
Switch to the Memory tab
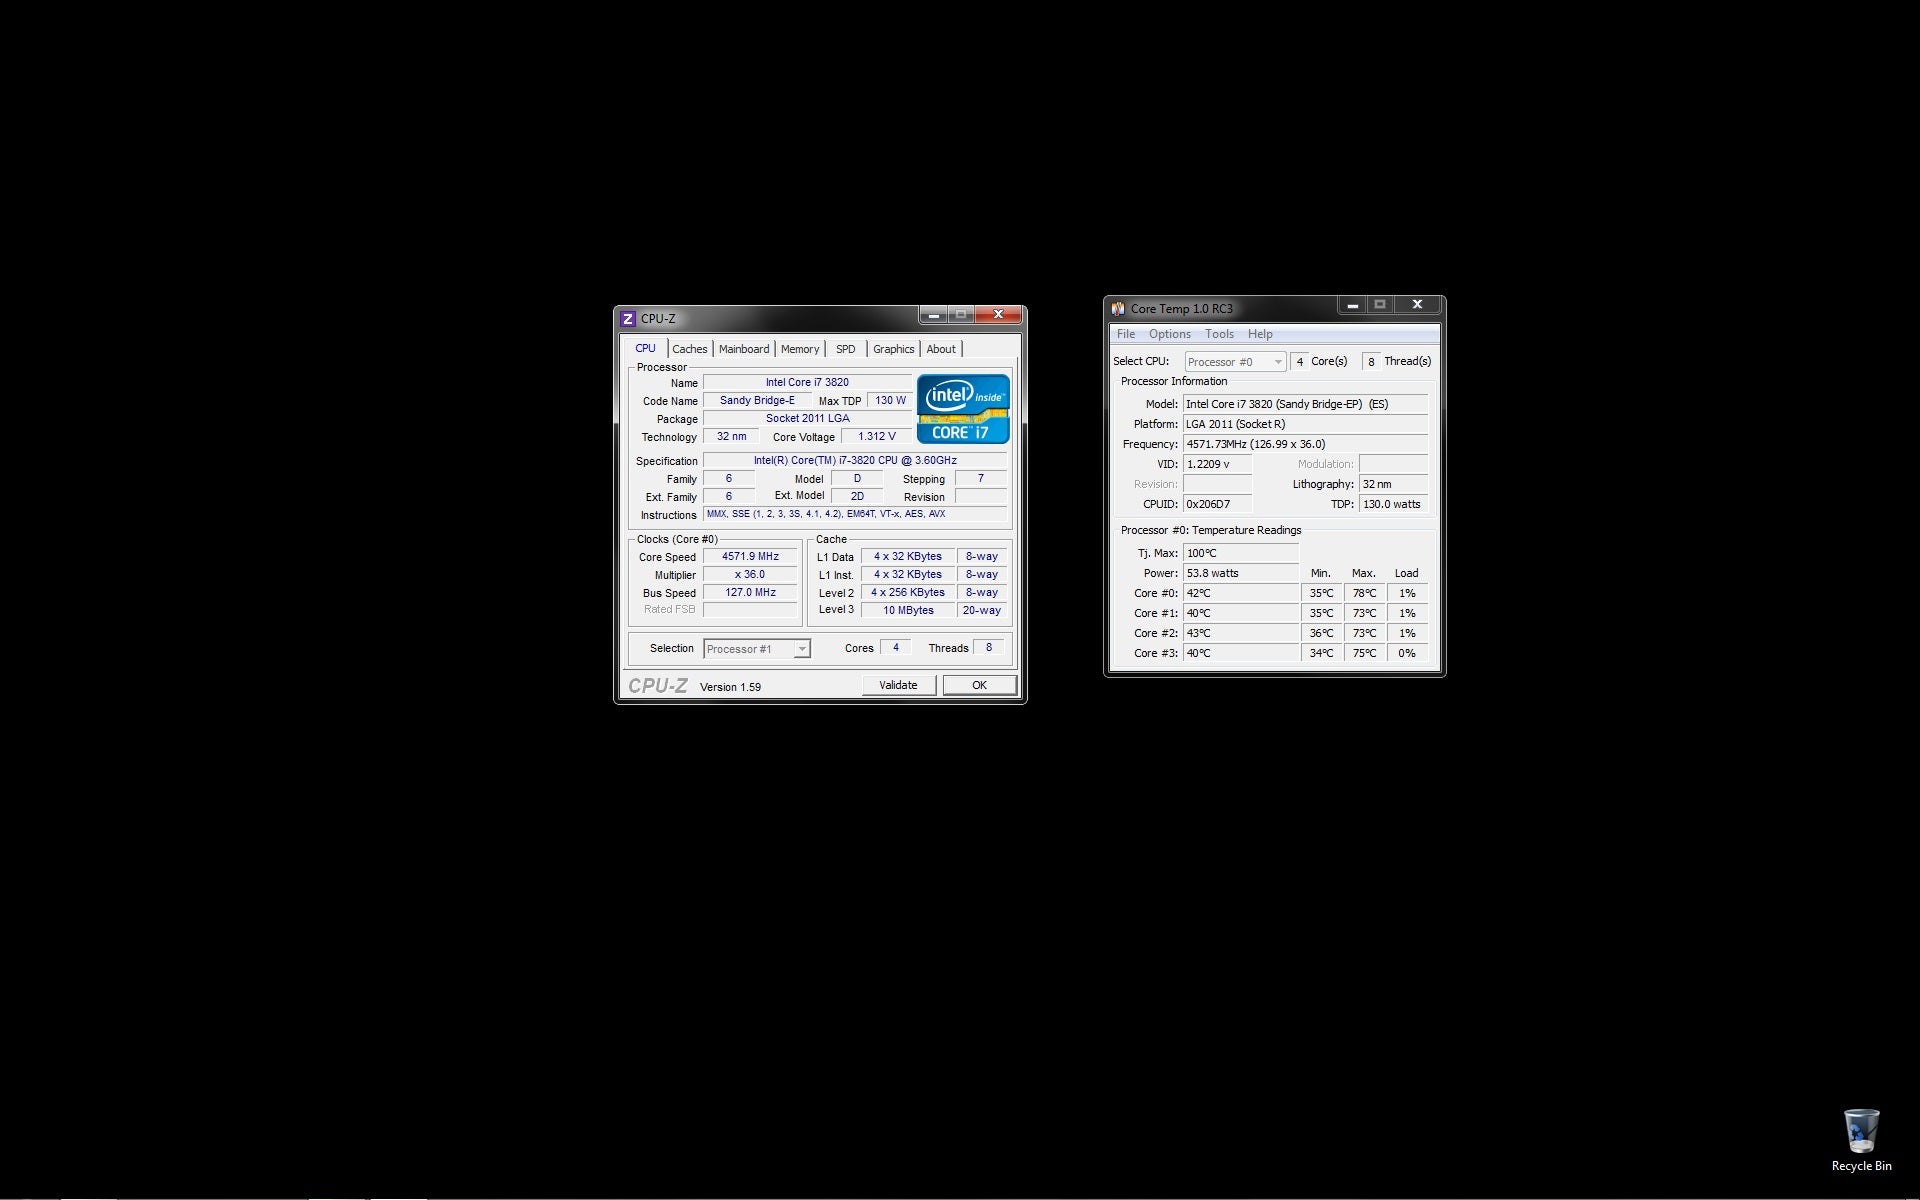click(x=799, y=349)
